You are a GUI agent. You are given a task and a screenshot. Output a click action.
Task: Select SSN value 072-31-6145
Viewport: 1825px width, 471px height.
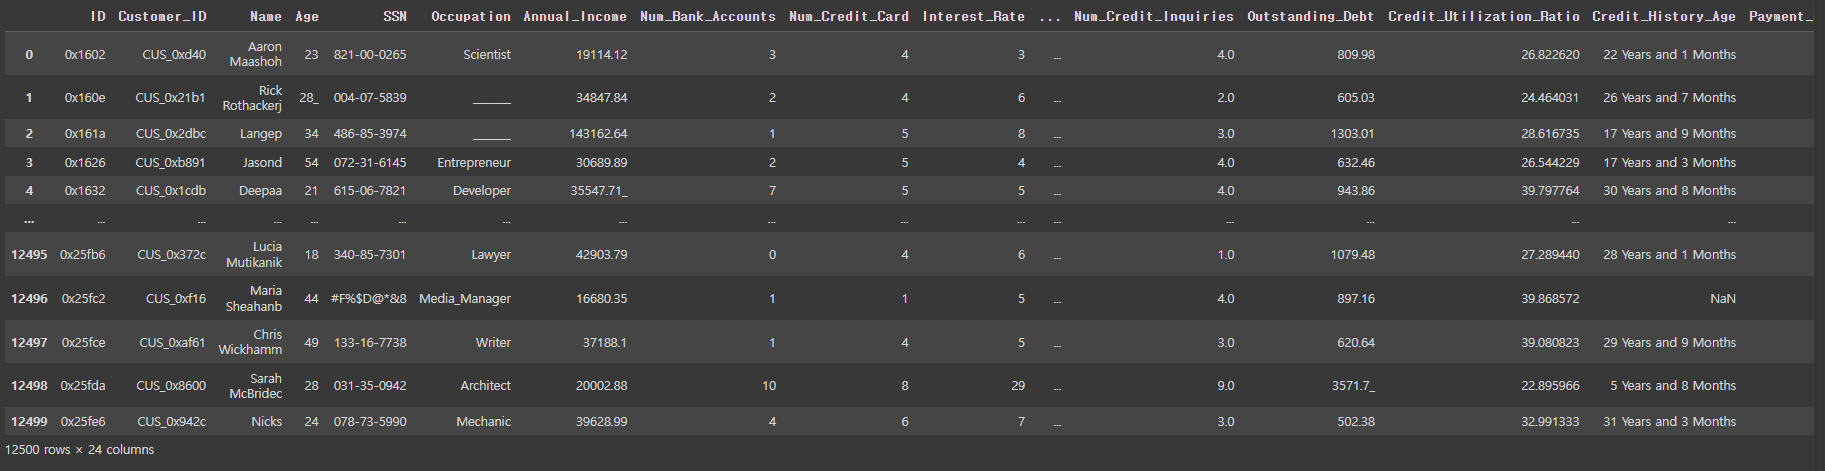tap(370, 163)
